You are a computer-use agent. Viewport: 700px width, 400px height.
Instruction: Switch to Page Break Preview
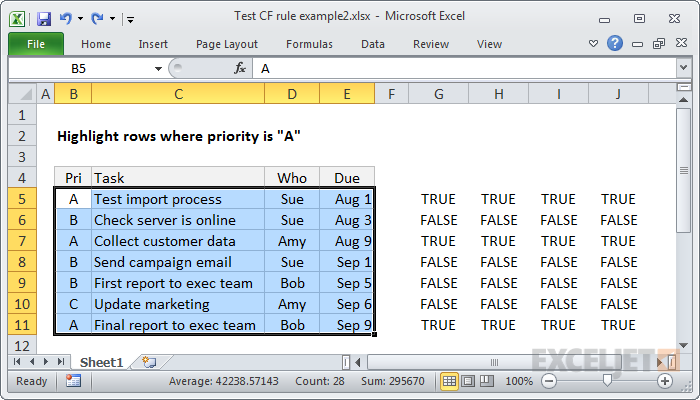tap(487, 381)
